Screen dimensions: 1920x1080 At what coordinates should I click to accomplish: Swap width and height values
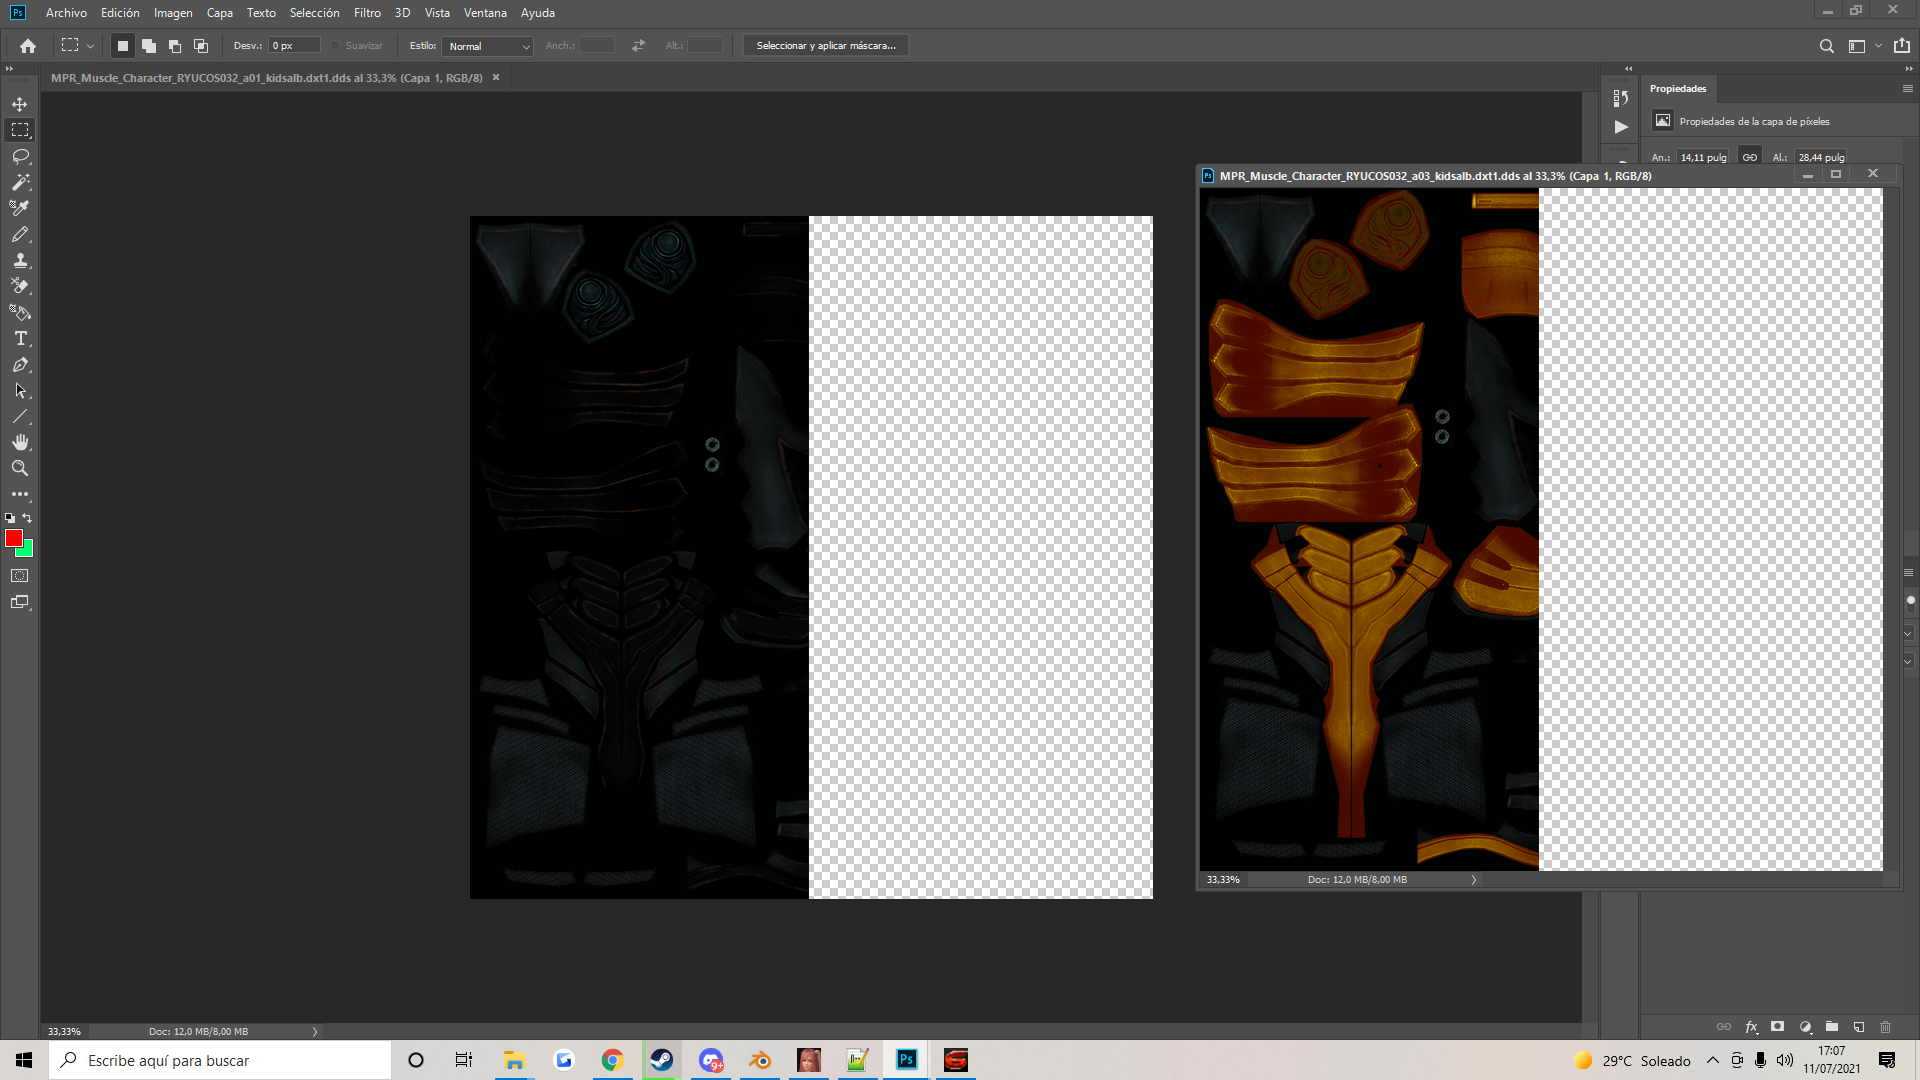click(x=638, y=46)
